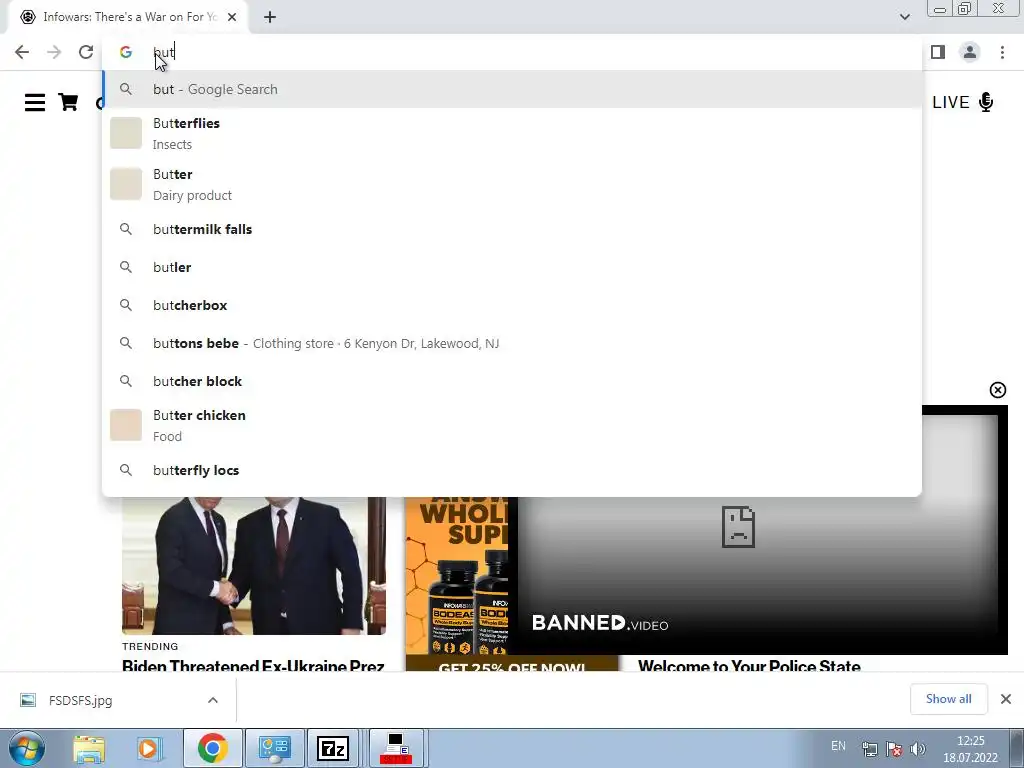Open the Windows Start menu
This screenshot has height=768, width=1024.
tap(26, 748)
